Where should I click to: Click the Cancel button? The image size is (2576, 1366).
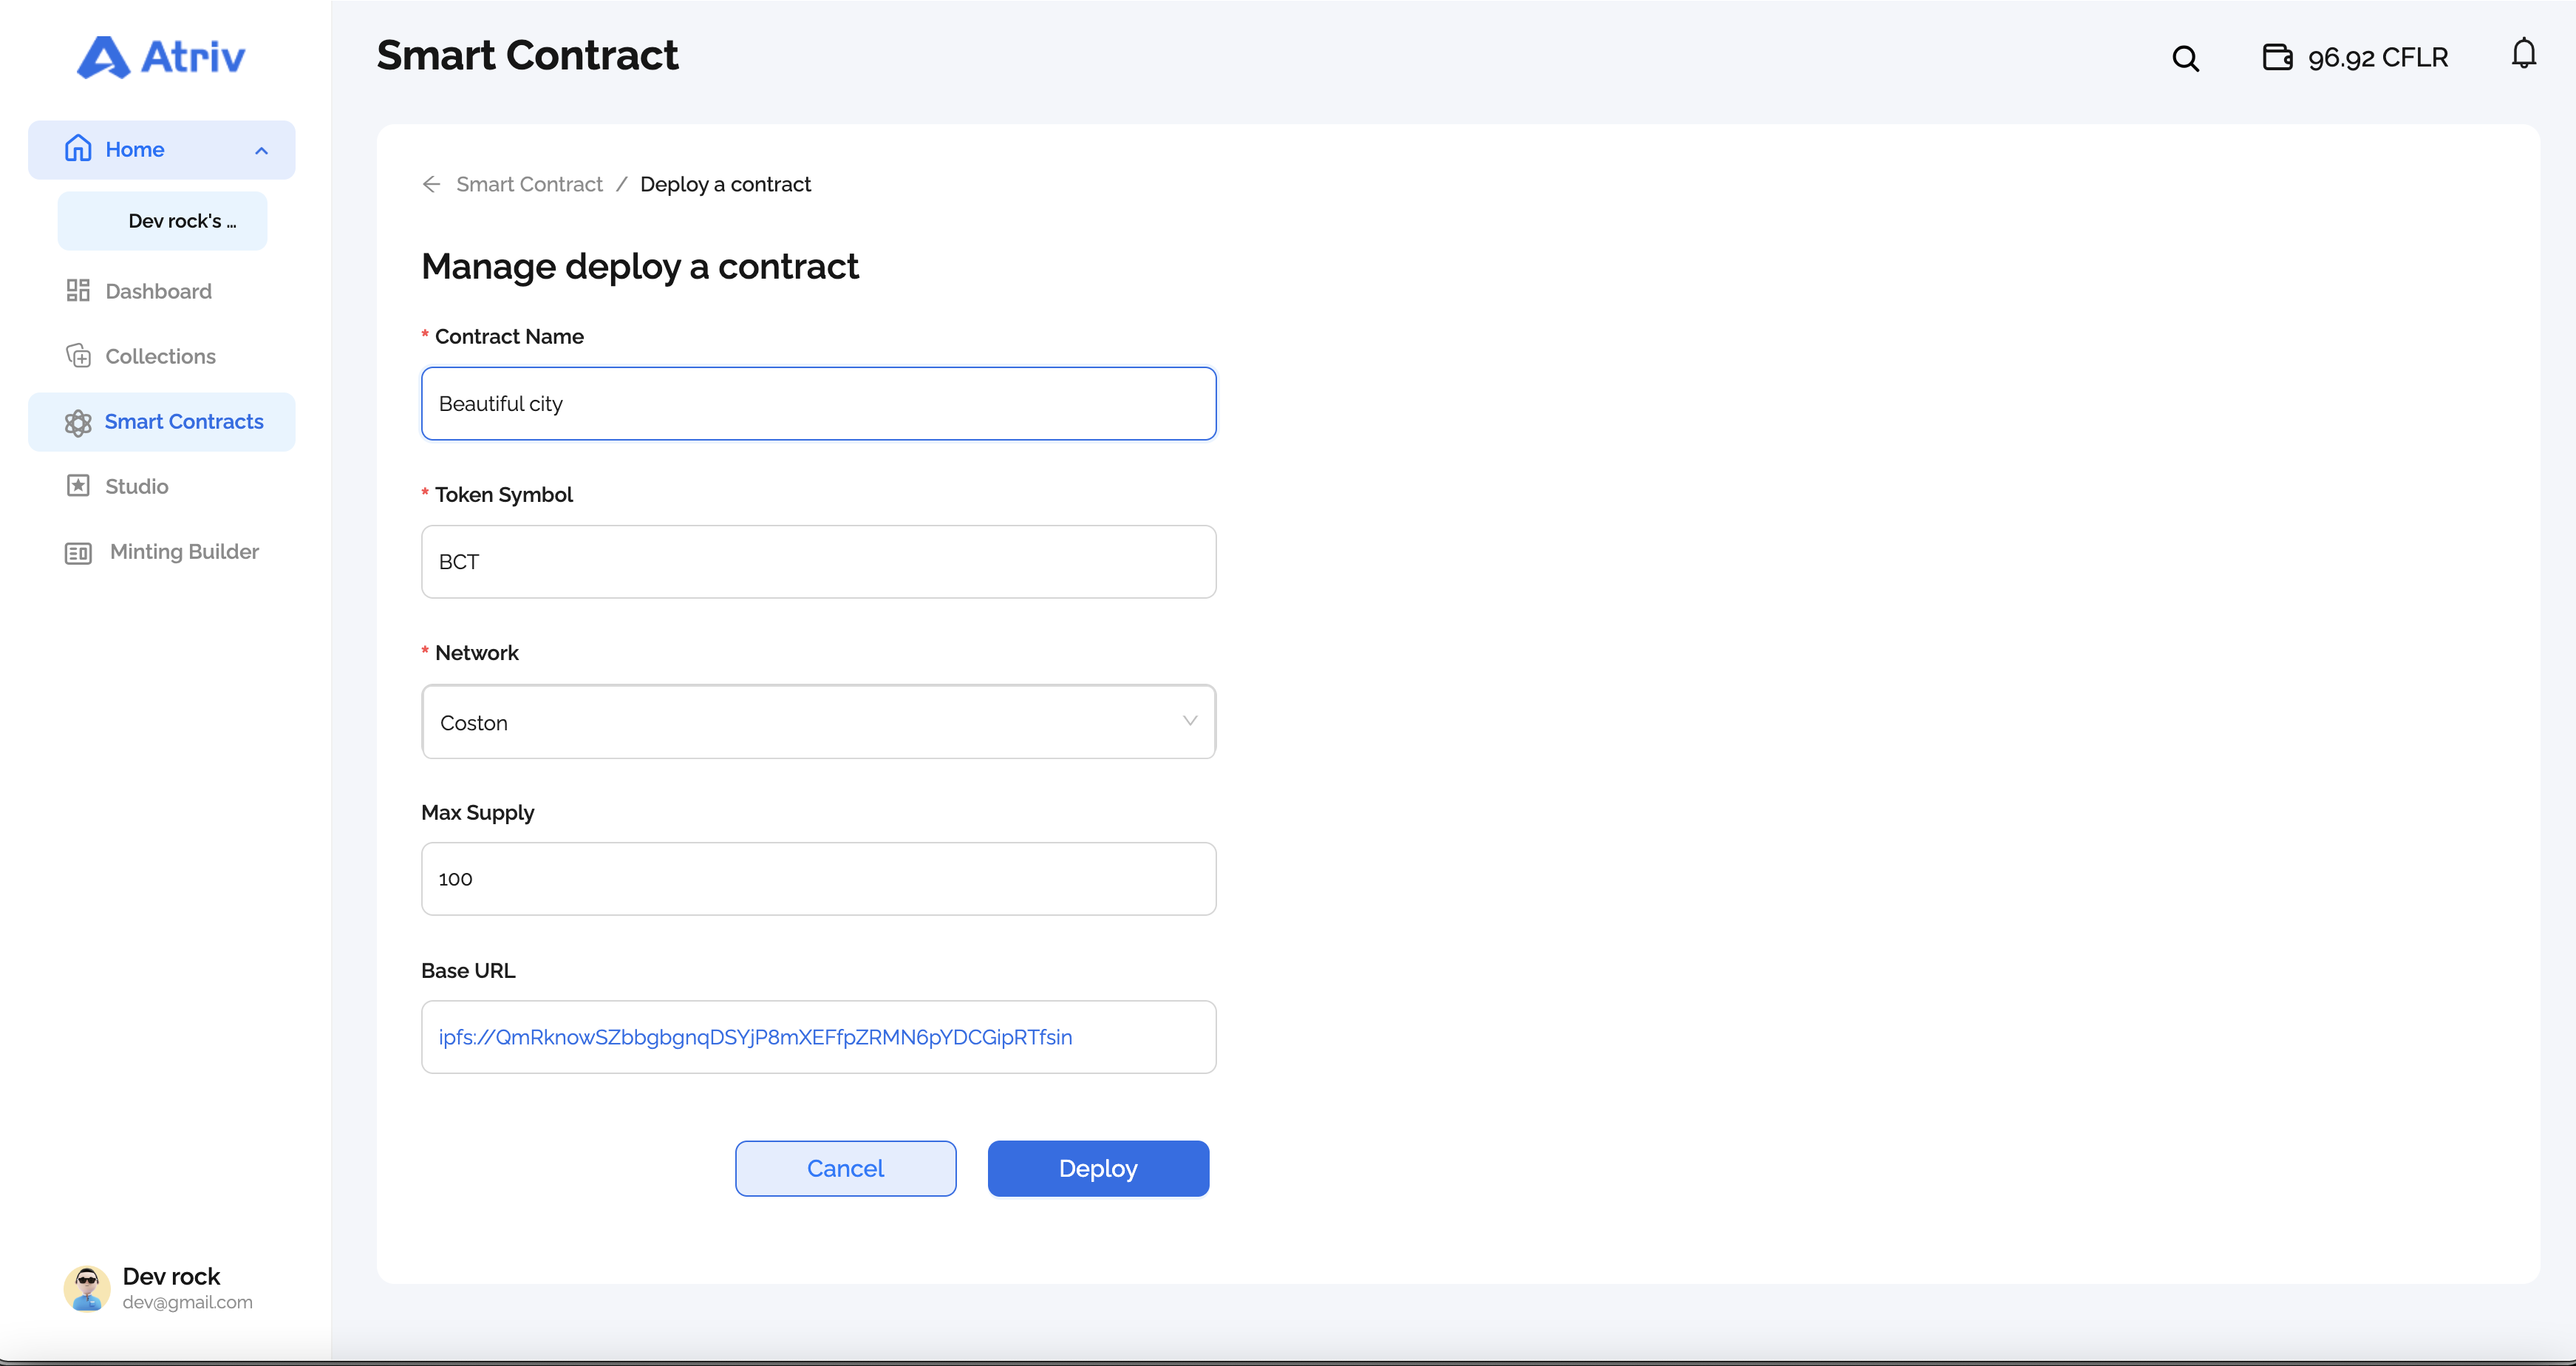coord(845,1168)
